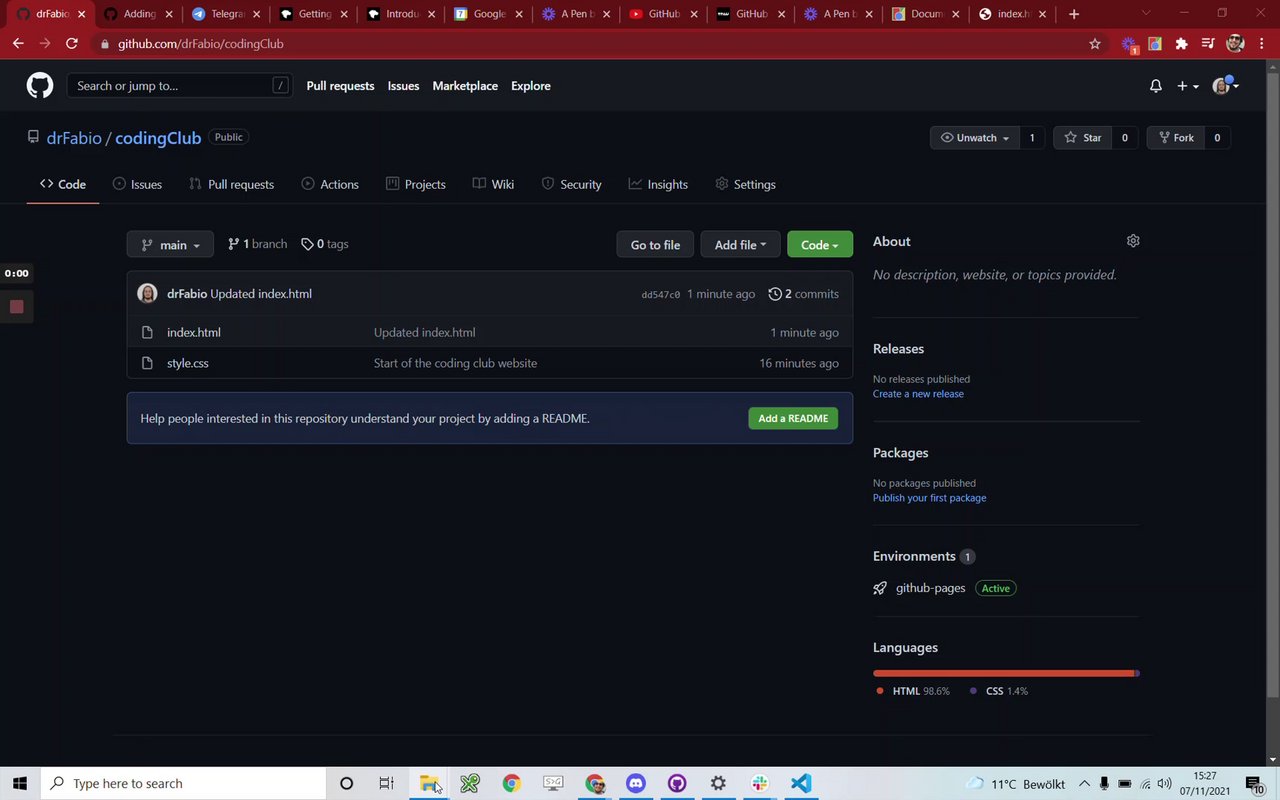
Task: Open the GitHub homepage logo
Action: pyautogui.click(x=40, y=86)
